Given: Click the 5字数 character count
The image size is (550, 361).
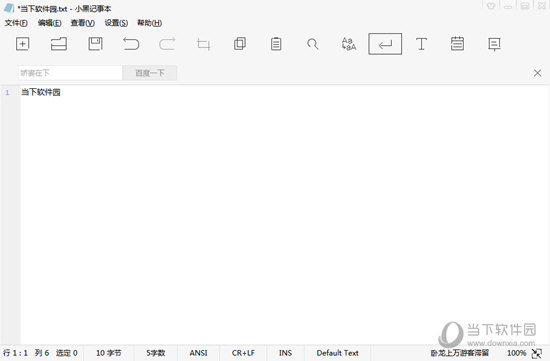Looking at the screenshot, I should pos(156,353).
